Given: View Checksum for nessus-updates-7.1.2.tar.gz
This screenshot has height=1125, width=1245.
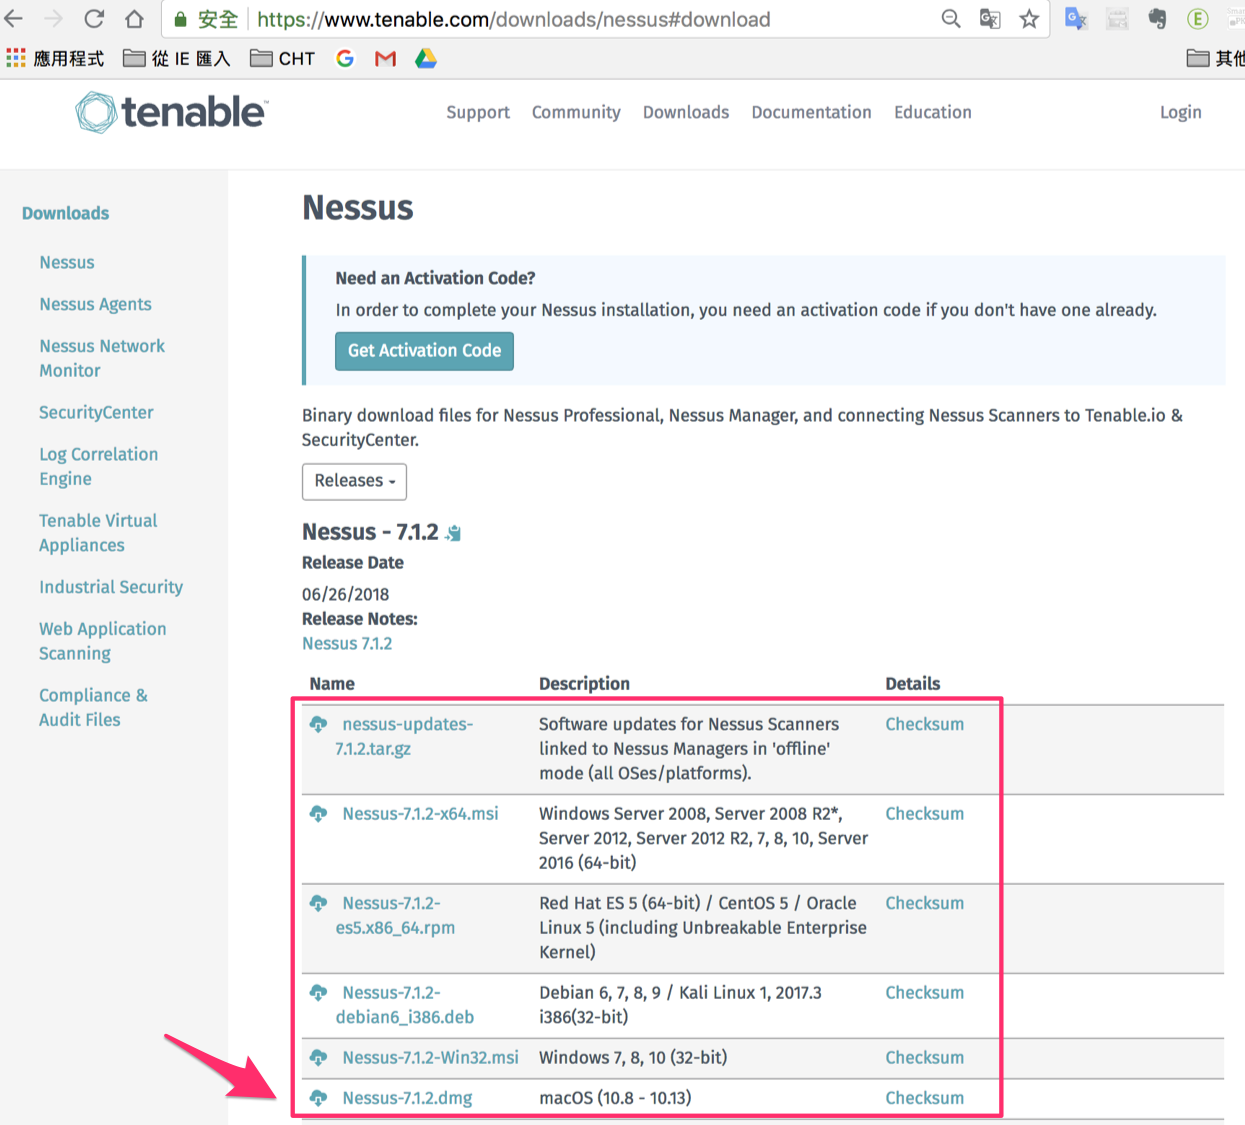Looking at the screenshot, I should coord(925,724).
